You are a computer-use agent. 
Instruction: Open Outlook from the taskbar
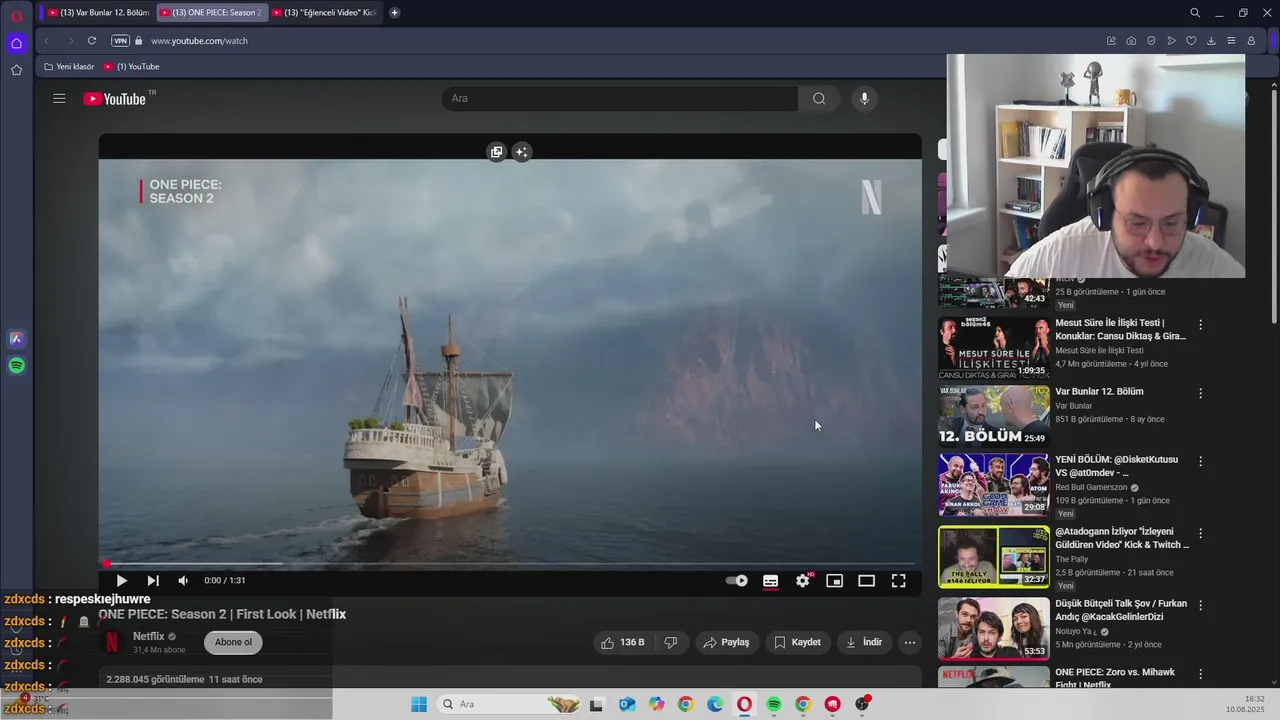pyautogui.click(x=627, y=704)
